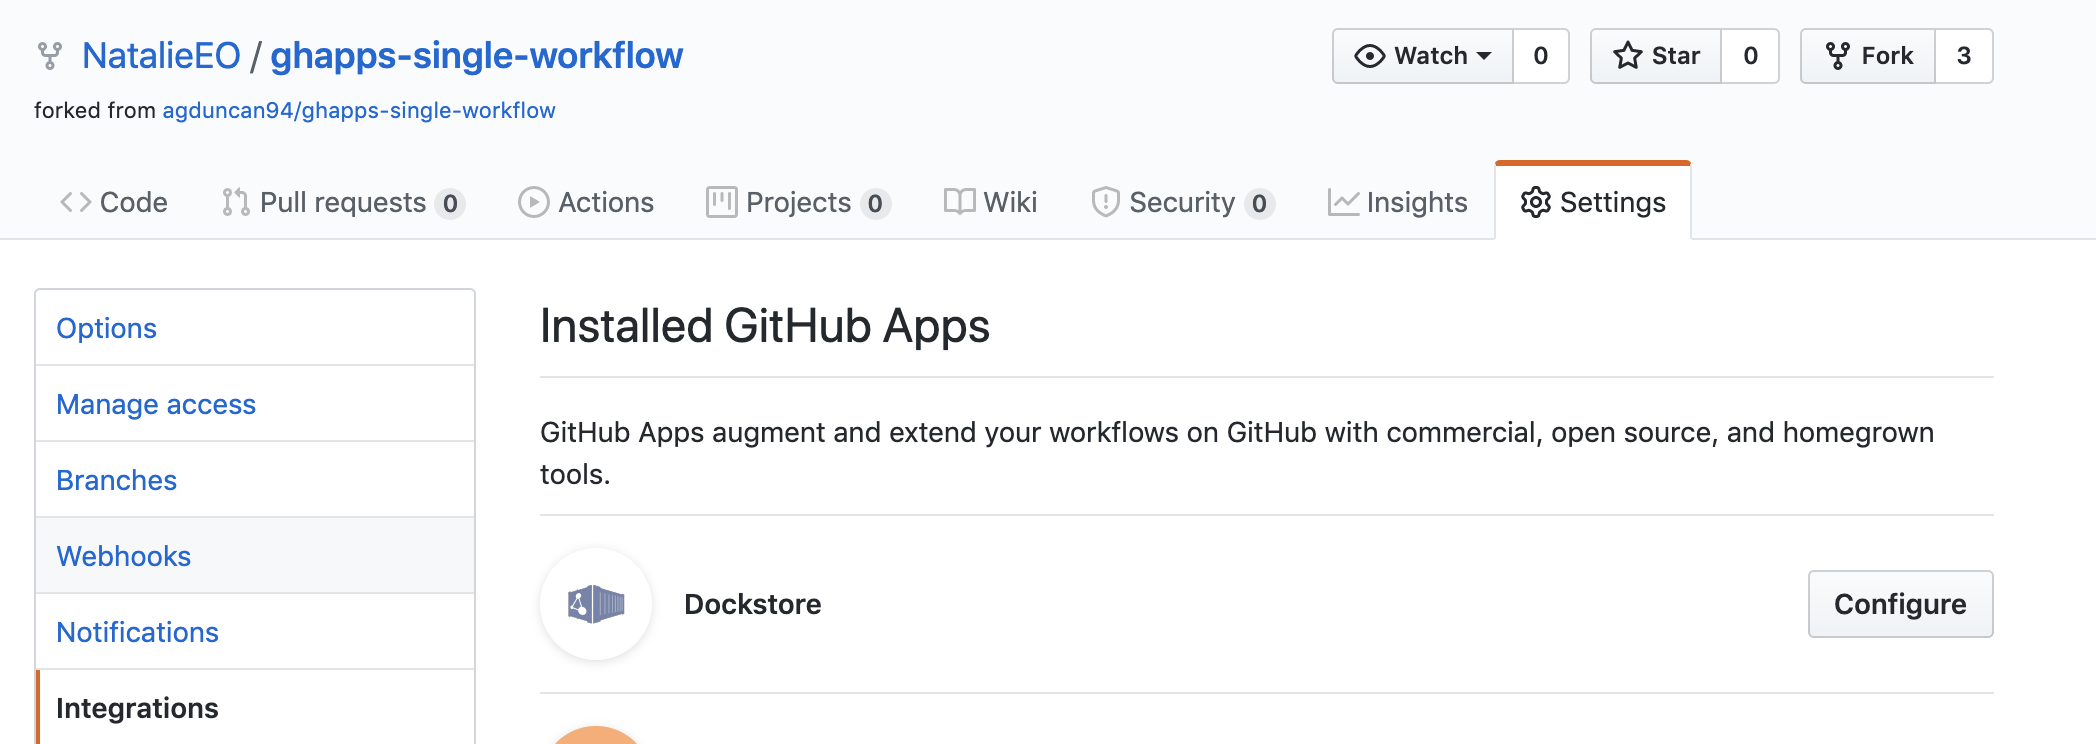
Task: Fork this repository
Action: (x=1868, y=56)
